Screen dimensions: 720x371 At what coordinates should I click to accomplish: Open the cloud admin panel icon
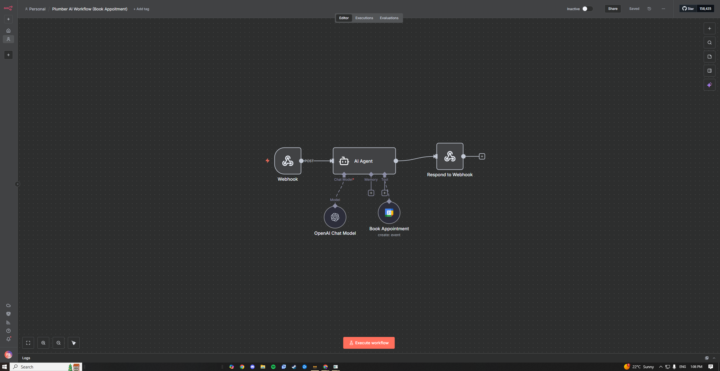[8, 306]
